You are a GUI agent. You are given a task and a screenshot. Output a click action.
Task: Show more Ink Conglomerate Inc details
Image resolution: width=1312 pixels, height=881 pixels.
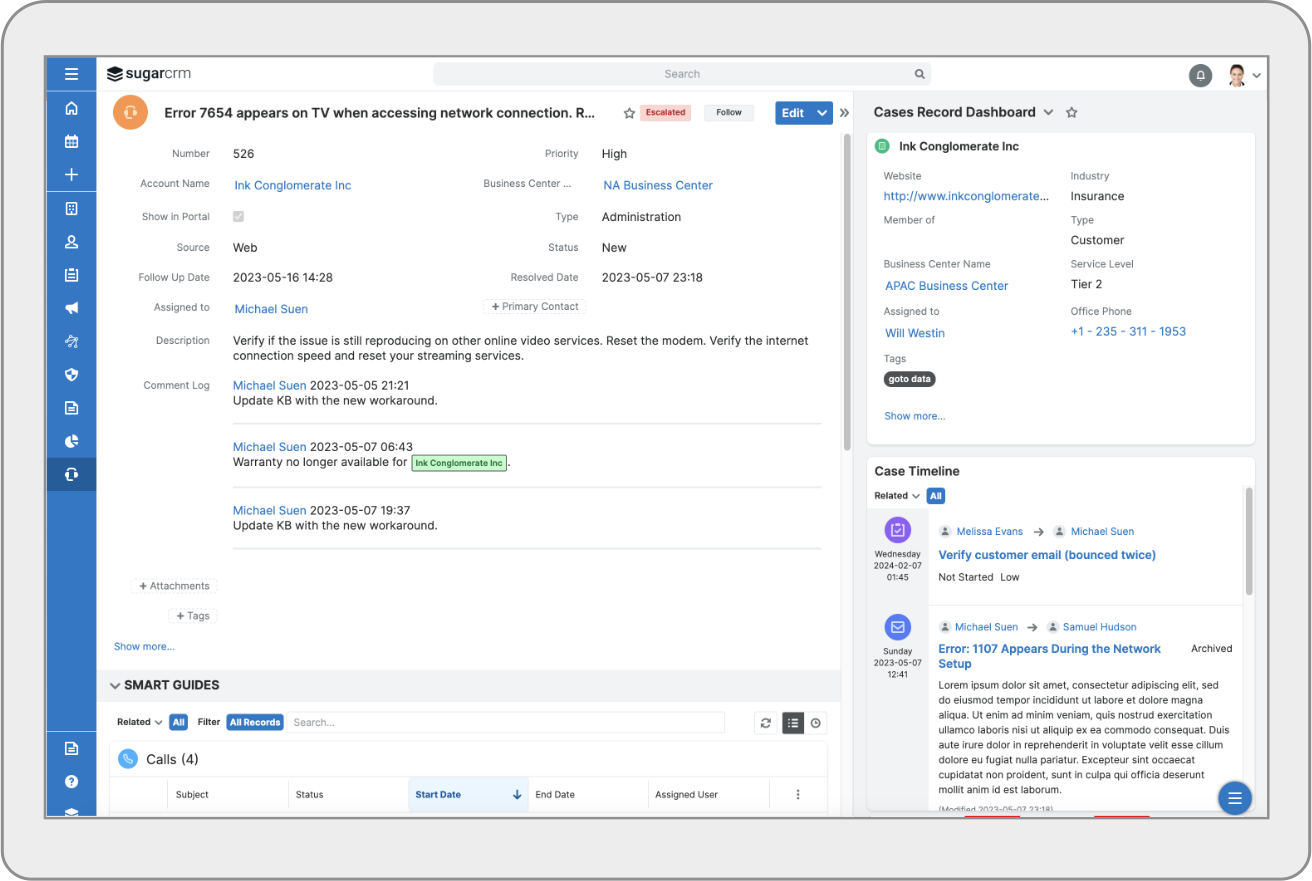click(914, 416)
